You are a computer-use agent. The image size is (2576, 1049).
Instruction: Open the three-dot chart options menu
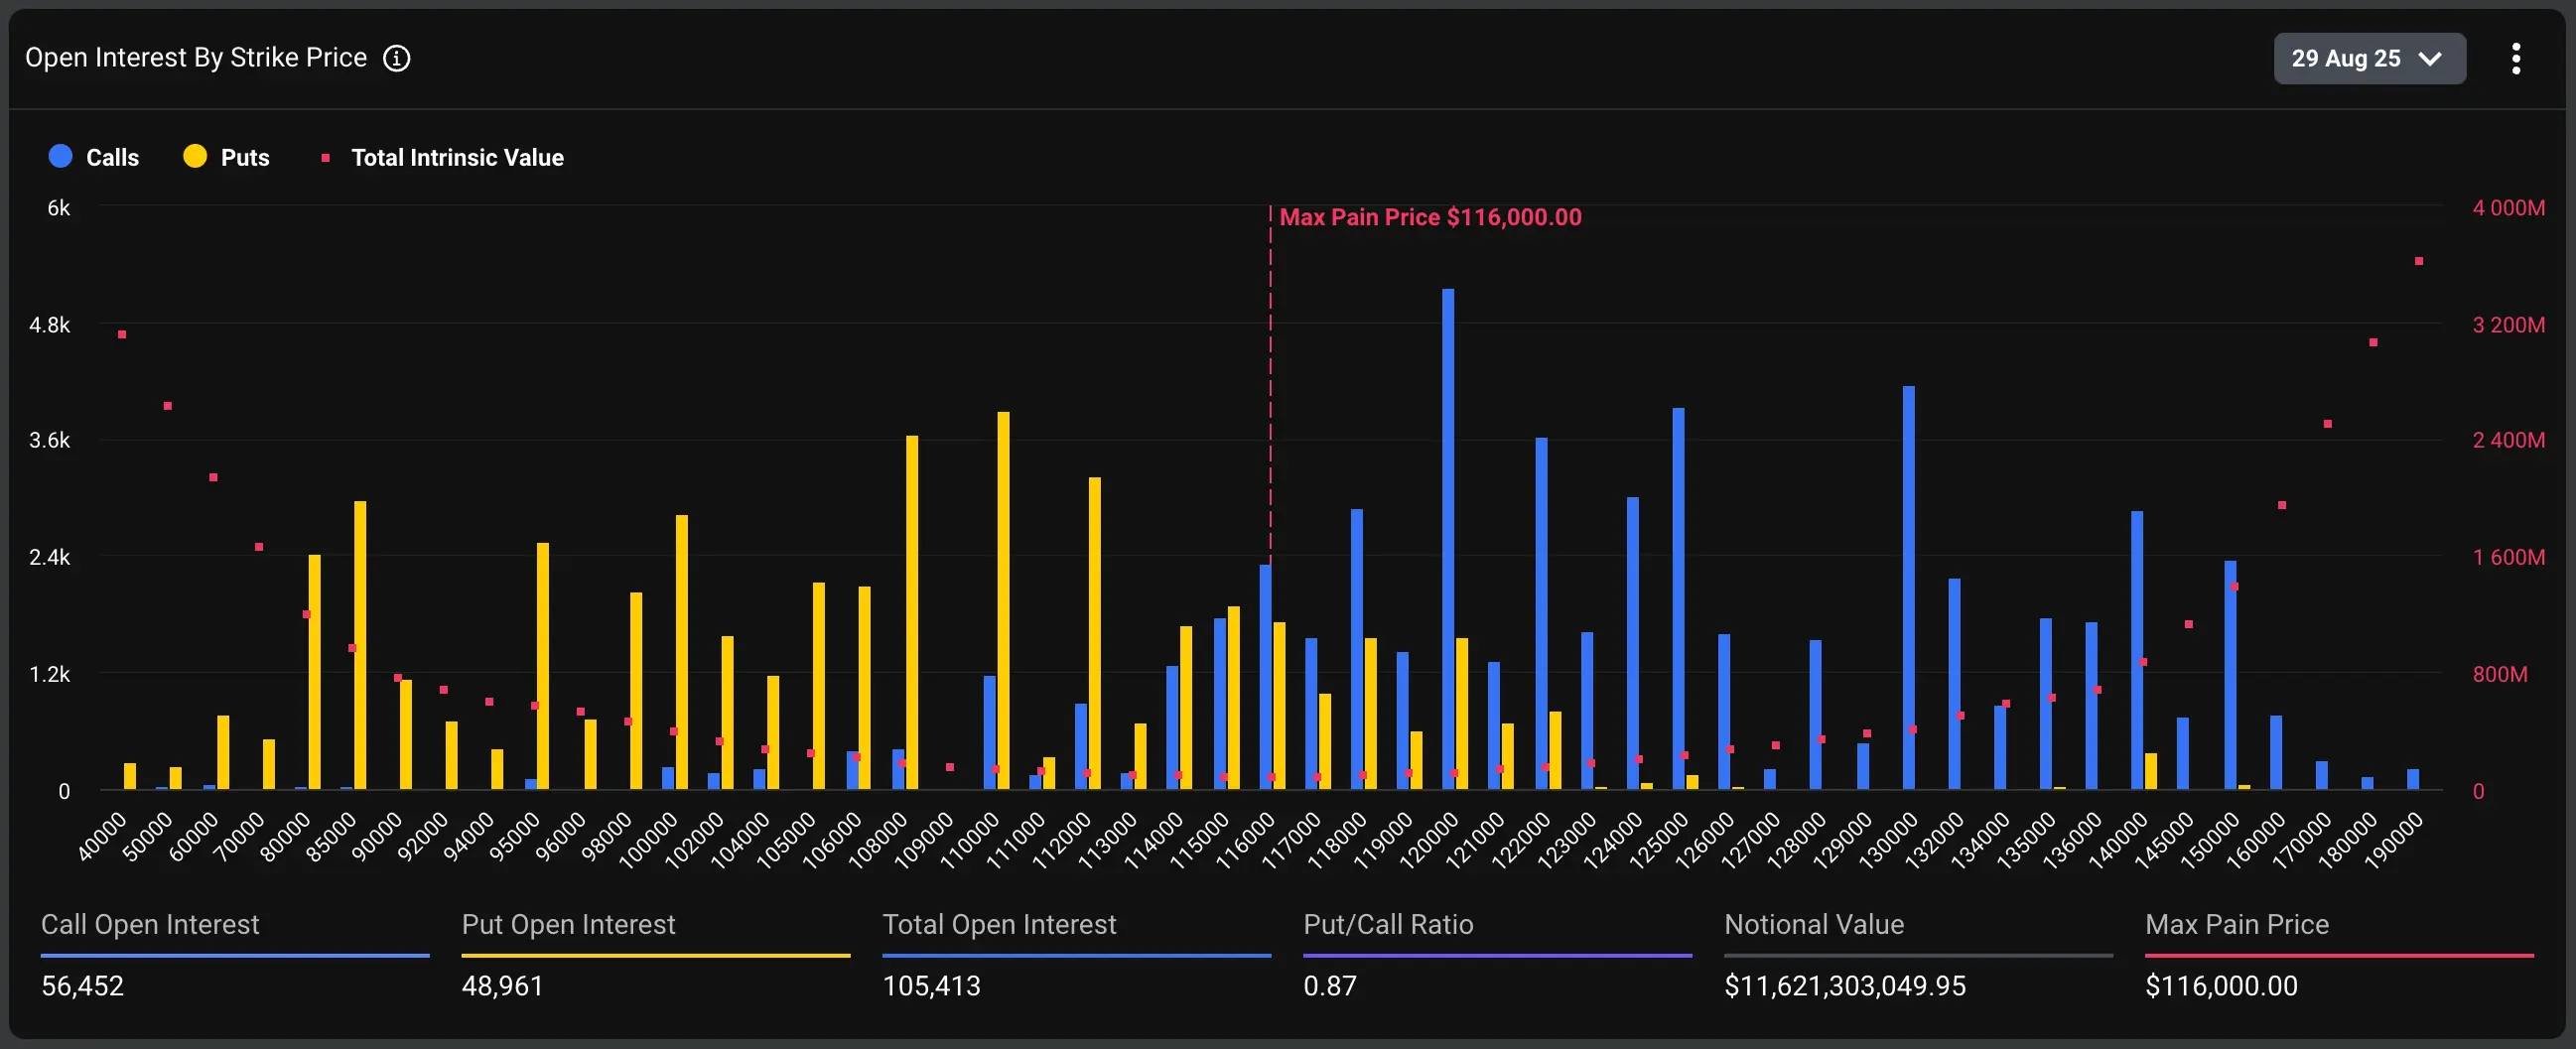click(2517, 58)
